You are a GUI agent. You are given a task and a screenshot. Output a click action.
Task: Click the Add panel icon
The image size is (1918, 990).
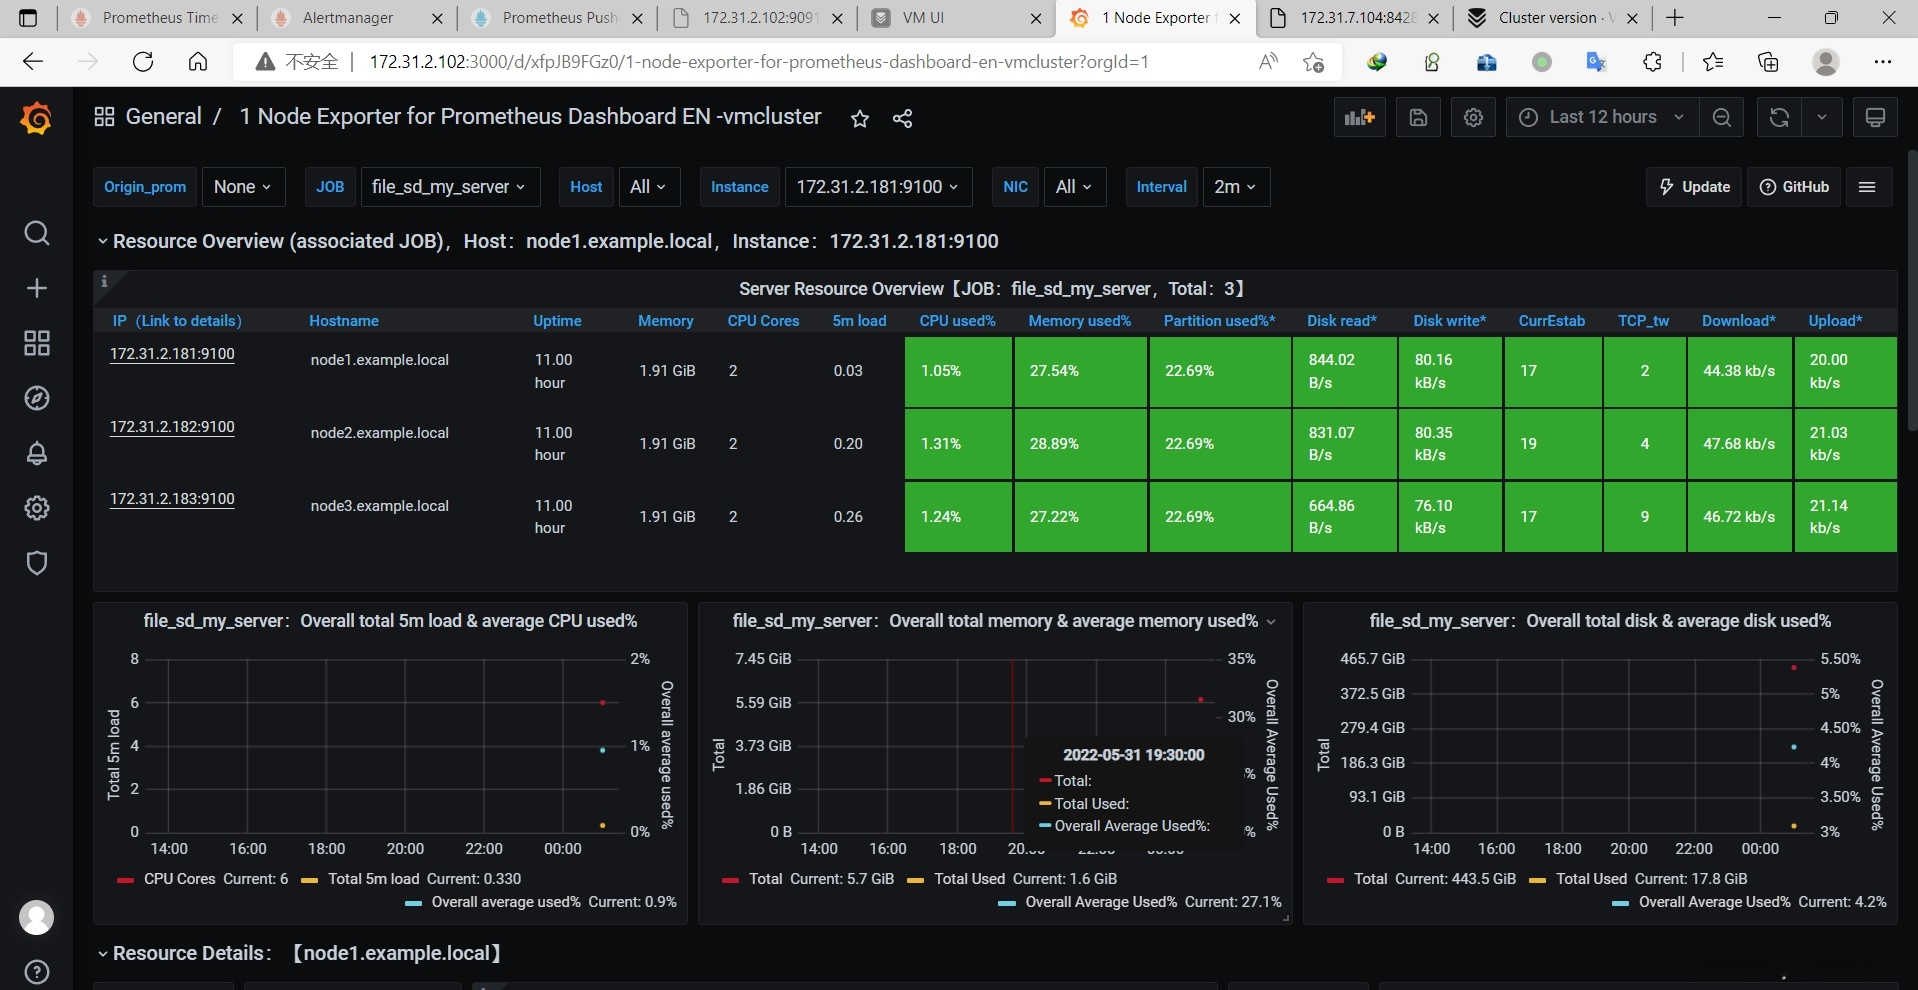(x=1360, y=118)
